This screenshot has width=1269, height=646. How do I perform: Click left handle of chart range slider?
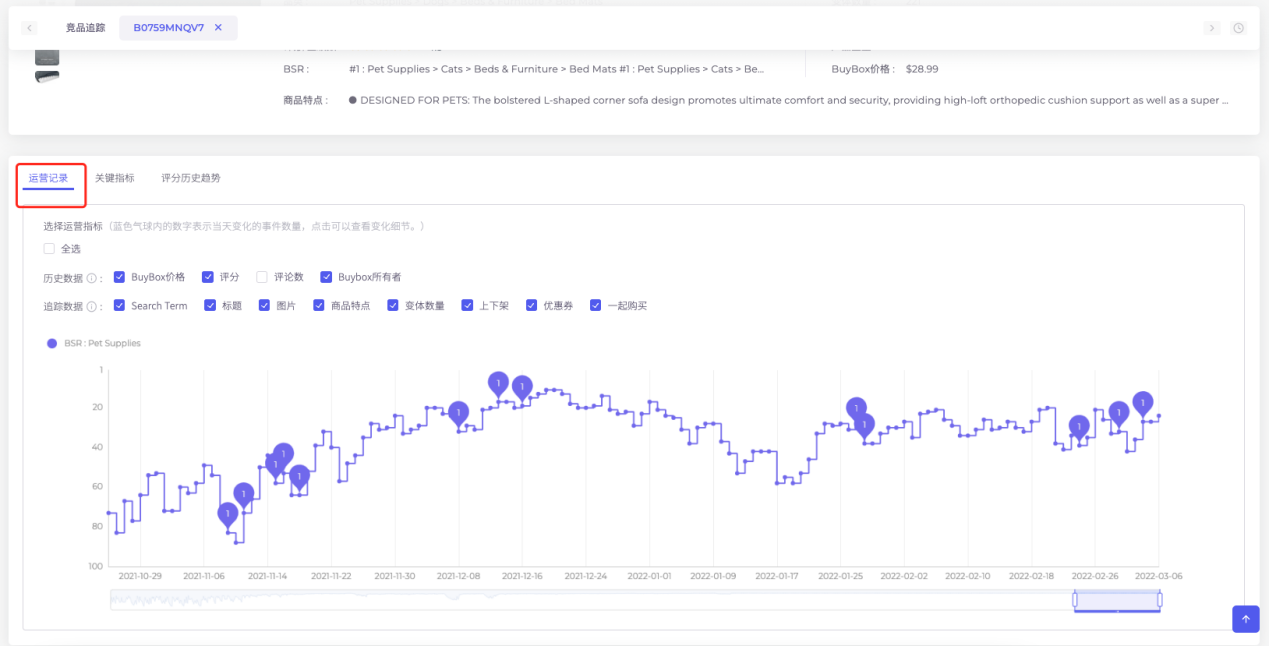(1075, 600)
